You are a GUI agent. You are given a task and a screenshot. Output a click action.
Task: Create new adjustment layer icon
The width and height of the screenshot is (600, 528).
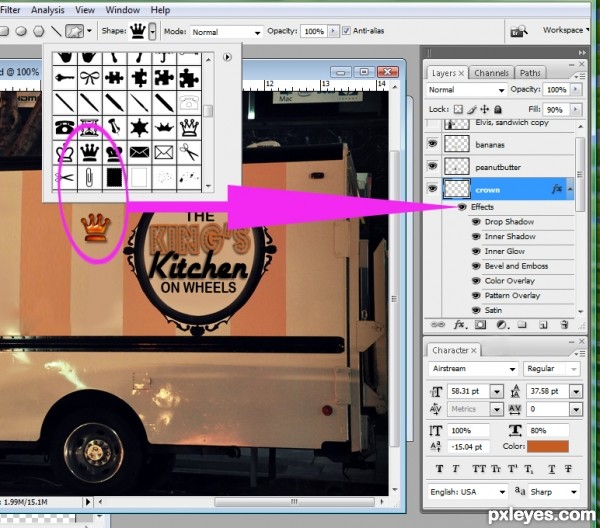pyautogui.click(x=502, y=325)
